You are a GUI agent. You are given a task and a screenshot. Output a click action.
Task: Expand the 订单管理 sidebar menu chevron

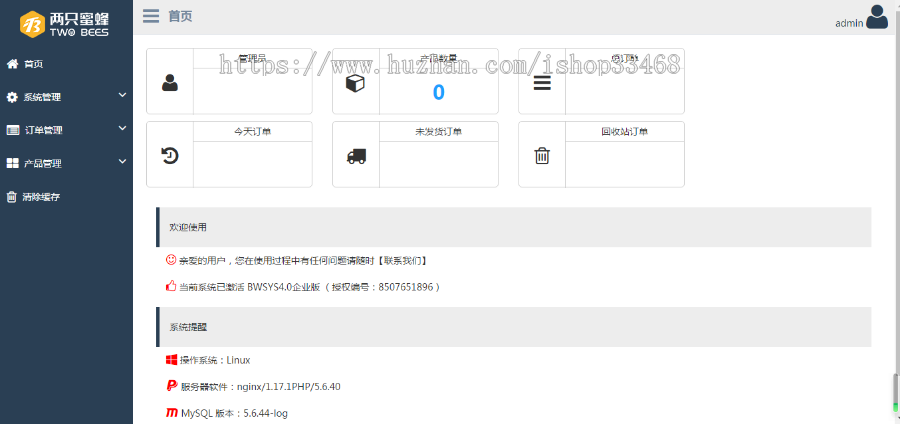tap(122, 129)
